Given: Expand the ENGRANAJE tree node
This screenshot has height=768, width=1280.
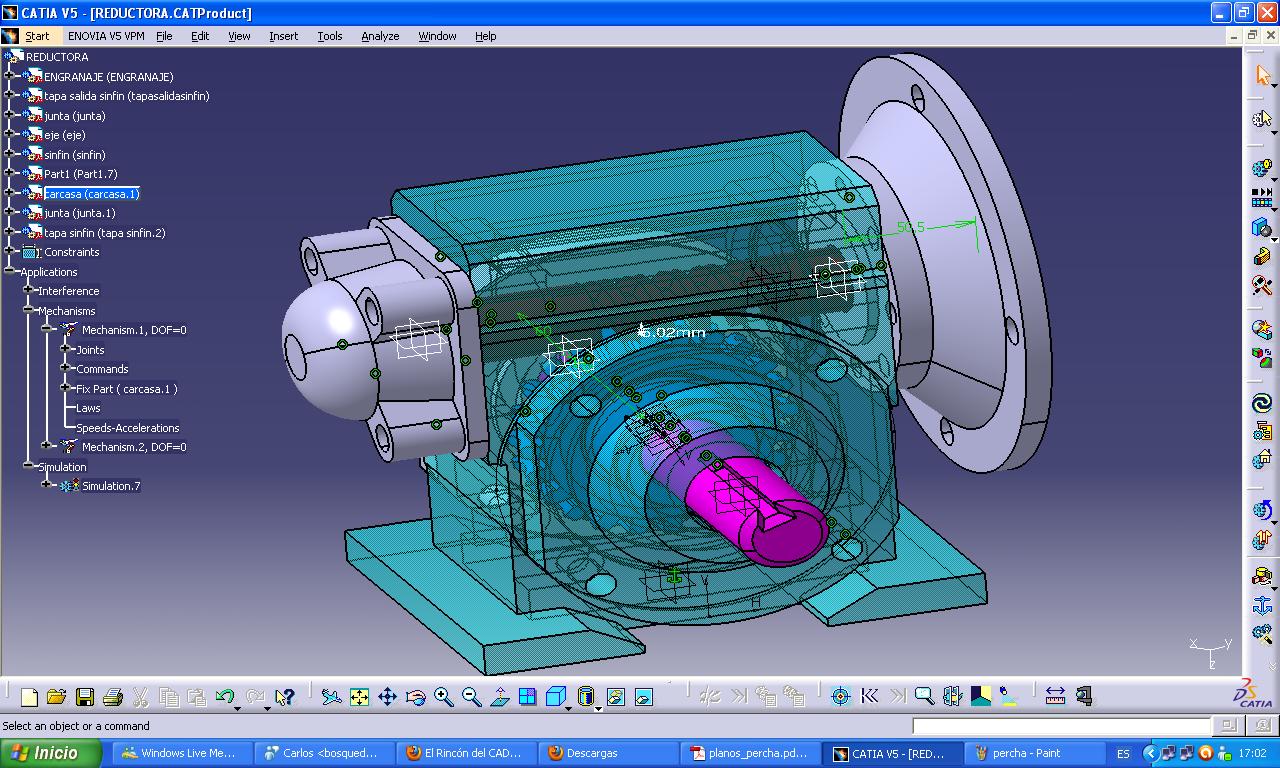Looking at the screenshot, I should [x=10, y=76].
